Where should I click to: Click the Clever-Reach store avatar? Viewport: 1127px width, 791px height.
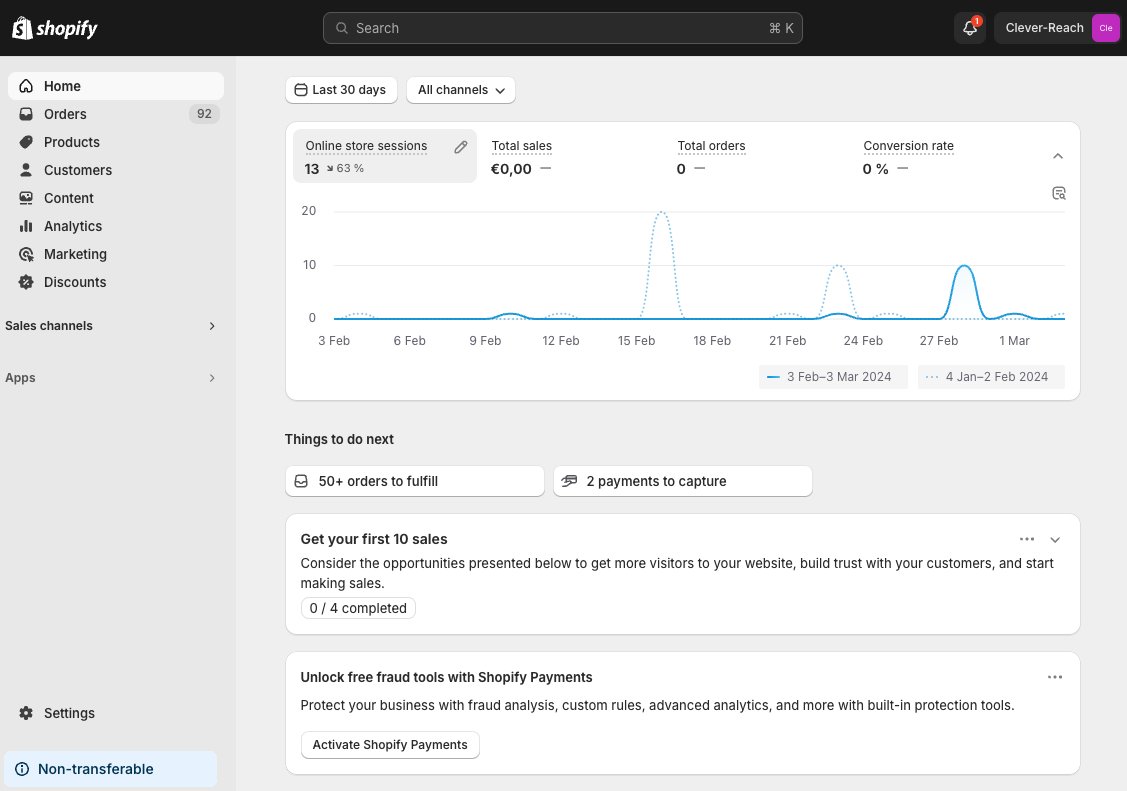(1104, 28)
